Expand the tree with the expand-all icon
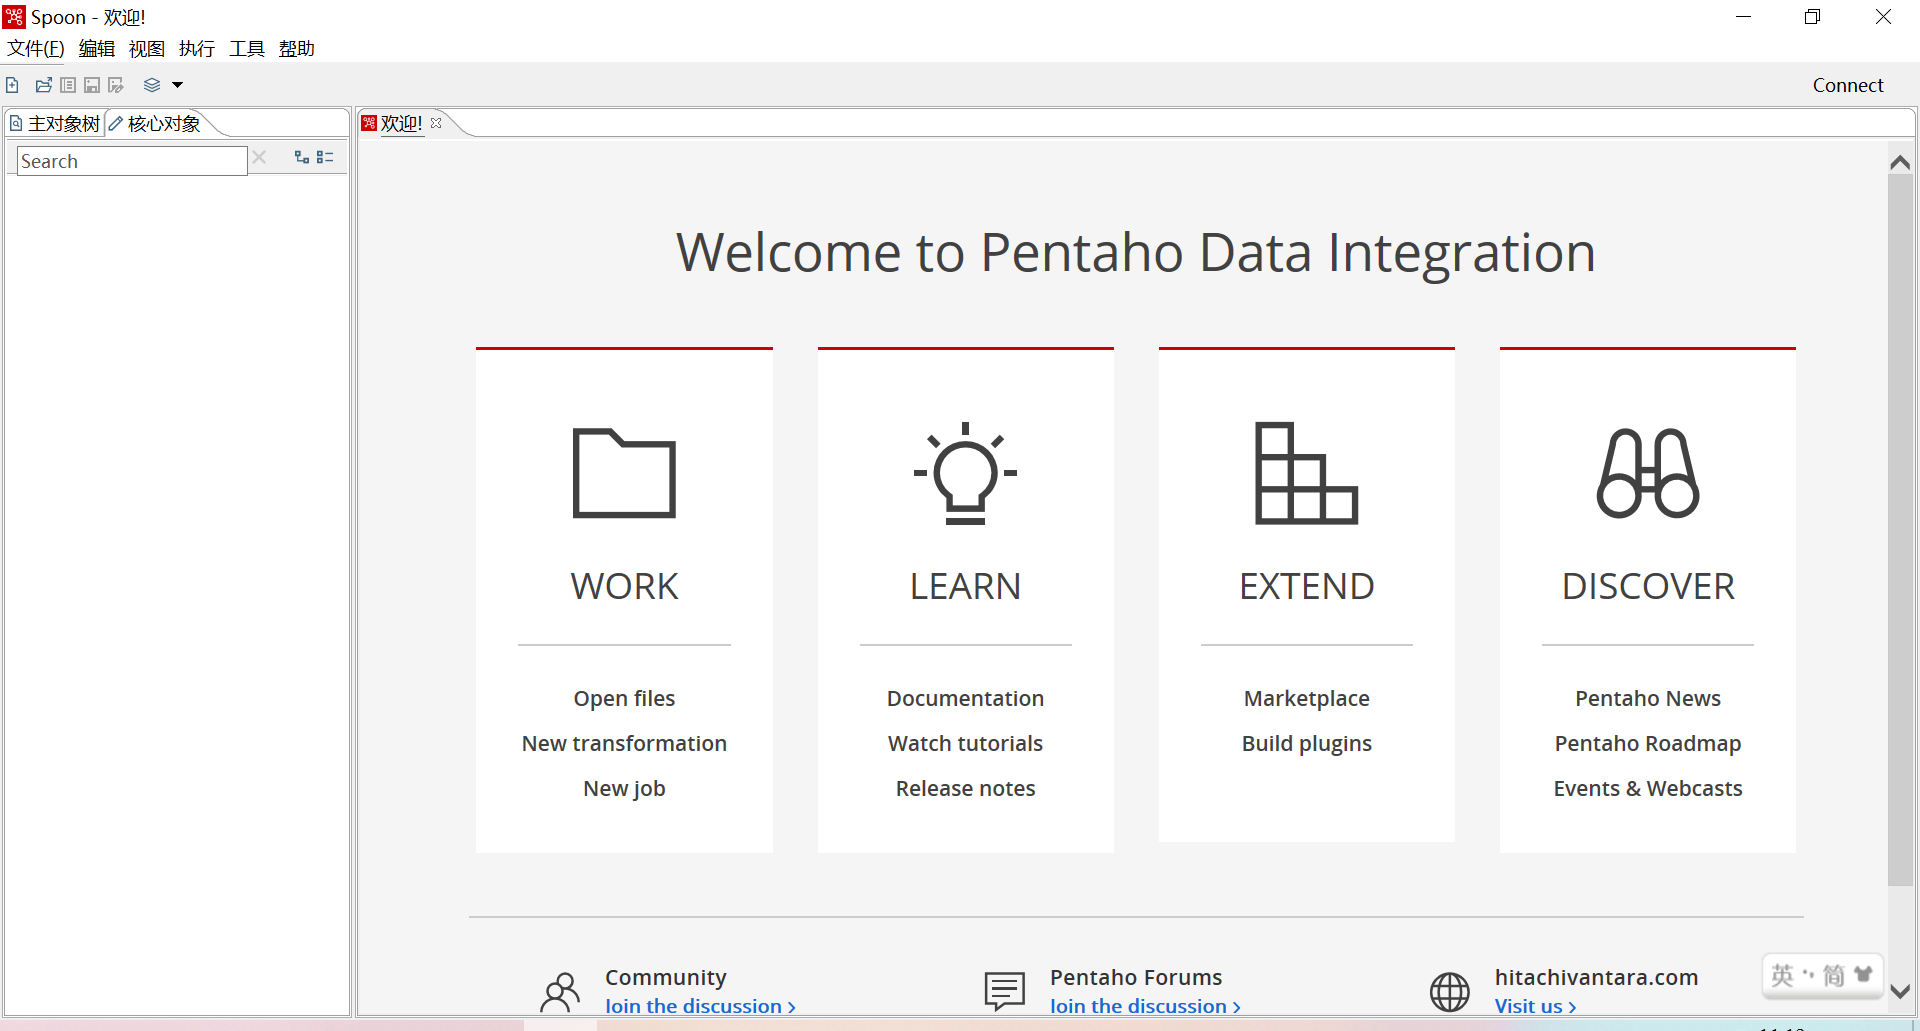This screenshot has width=1920, height=1031. (301, 157)
